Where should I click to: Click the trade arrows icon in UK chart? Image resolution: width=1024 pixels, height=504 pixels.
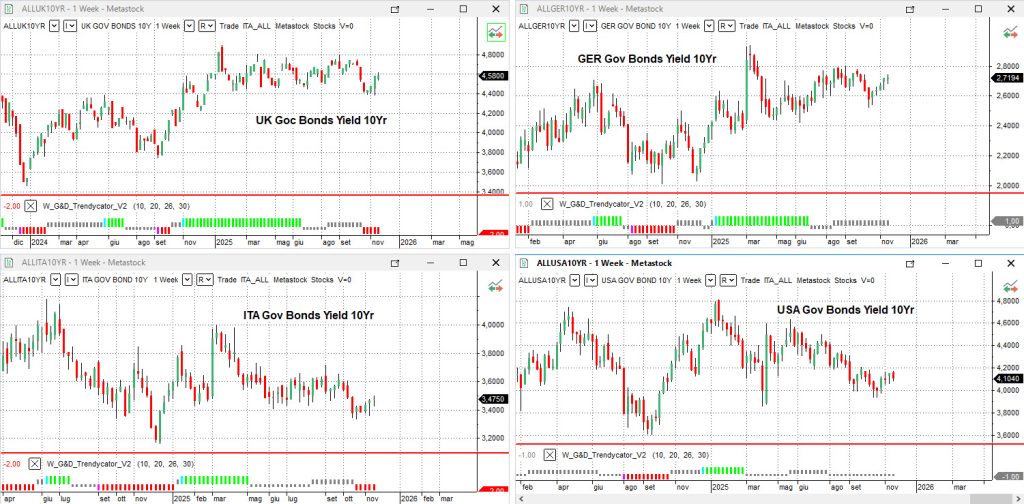[494, 32]
